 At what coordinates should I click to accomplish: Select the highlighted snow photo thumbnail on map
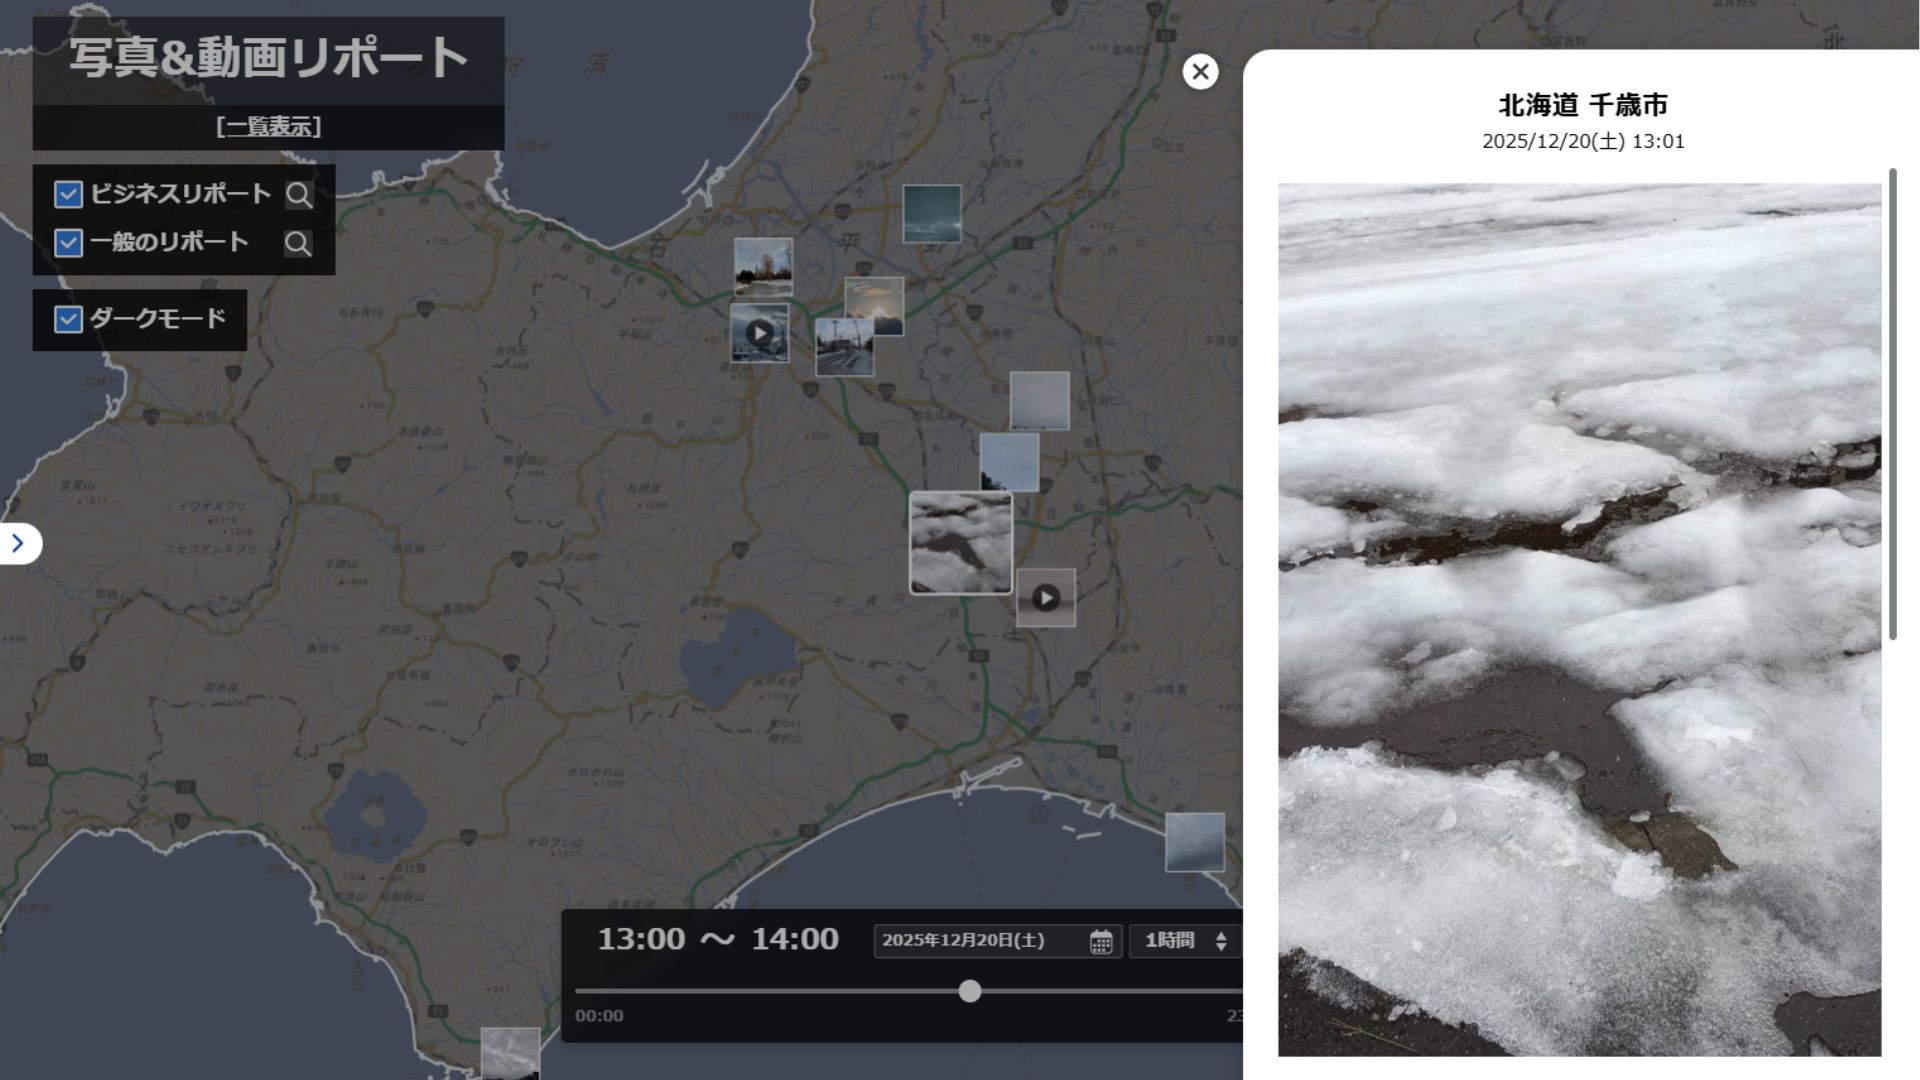[x=960, y=543]
